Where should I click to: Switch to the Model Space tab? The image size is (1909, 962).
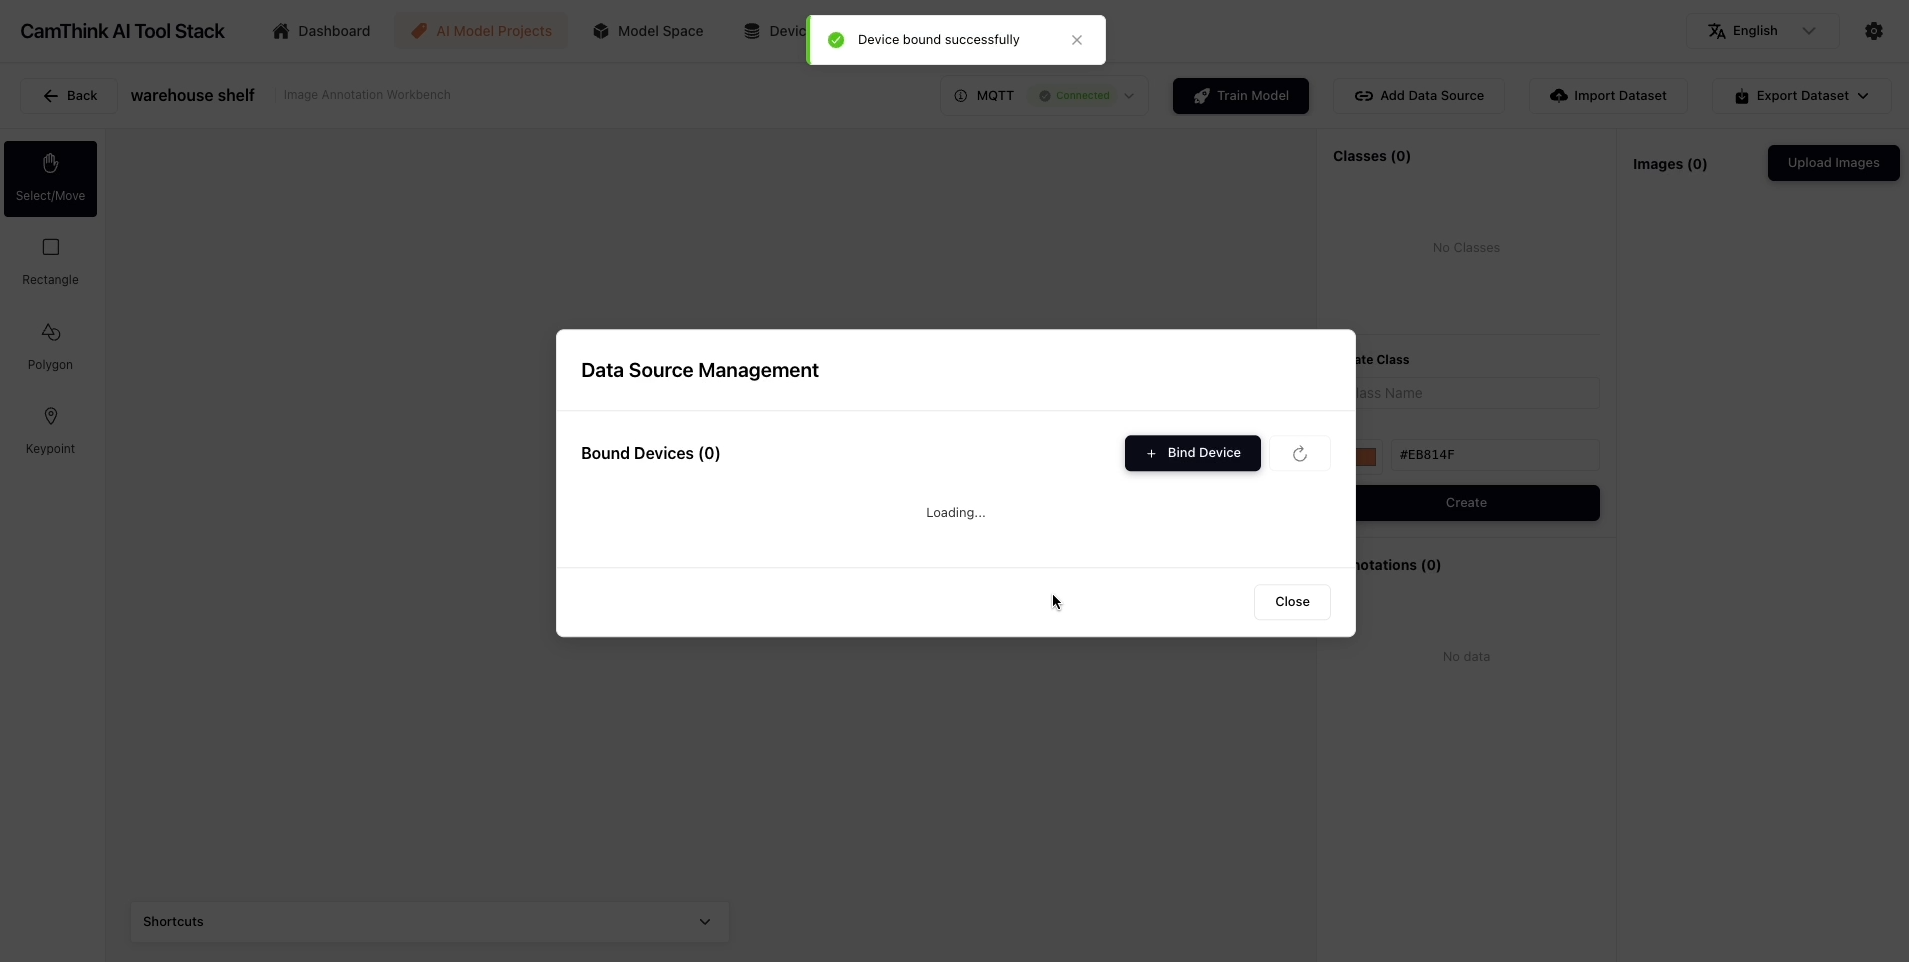[x=648, y=31]
